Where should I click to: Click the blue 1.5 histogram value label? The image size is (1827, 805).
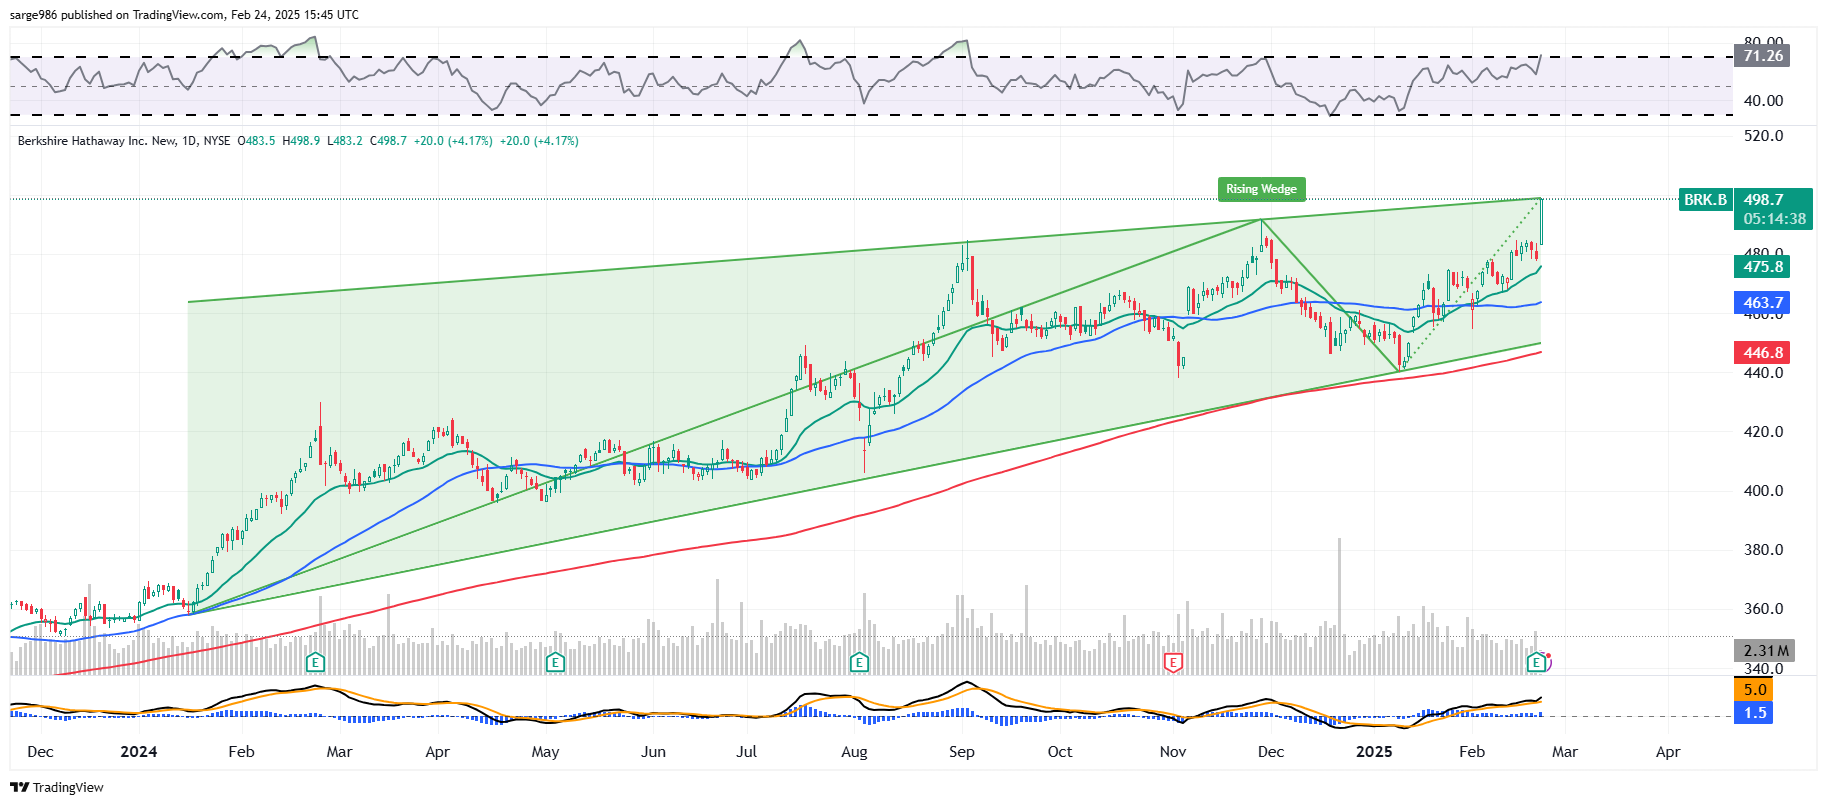click(1754, 713)
